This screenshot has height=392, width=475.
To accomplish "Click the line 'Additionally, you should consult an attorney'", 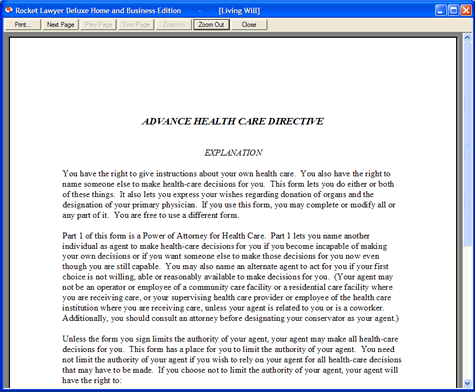I will pos(230,318).
